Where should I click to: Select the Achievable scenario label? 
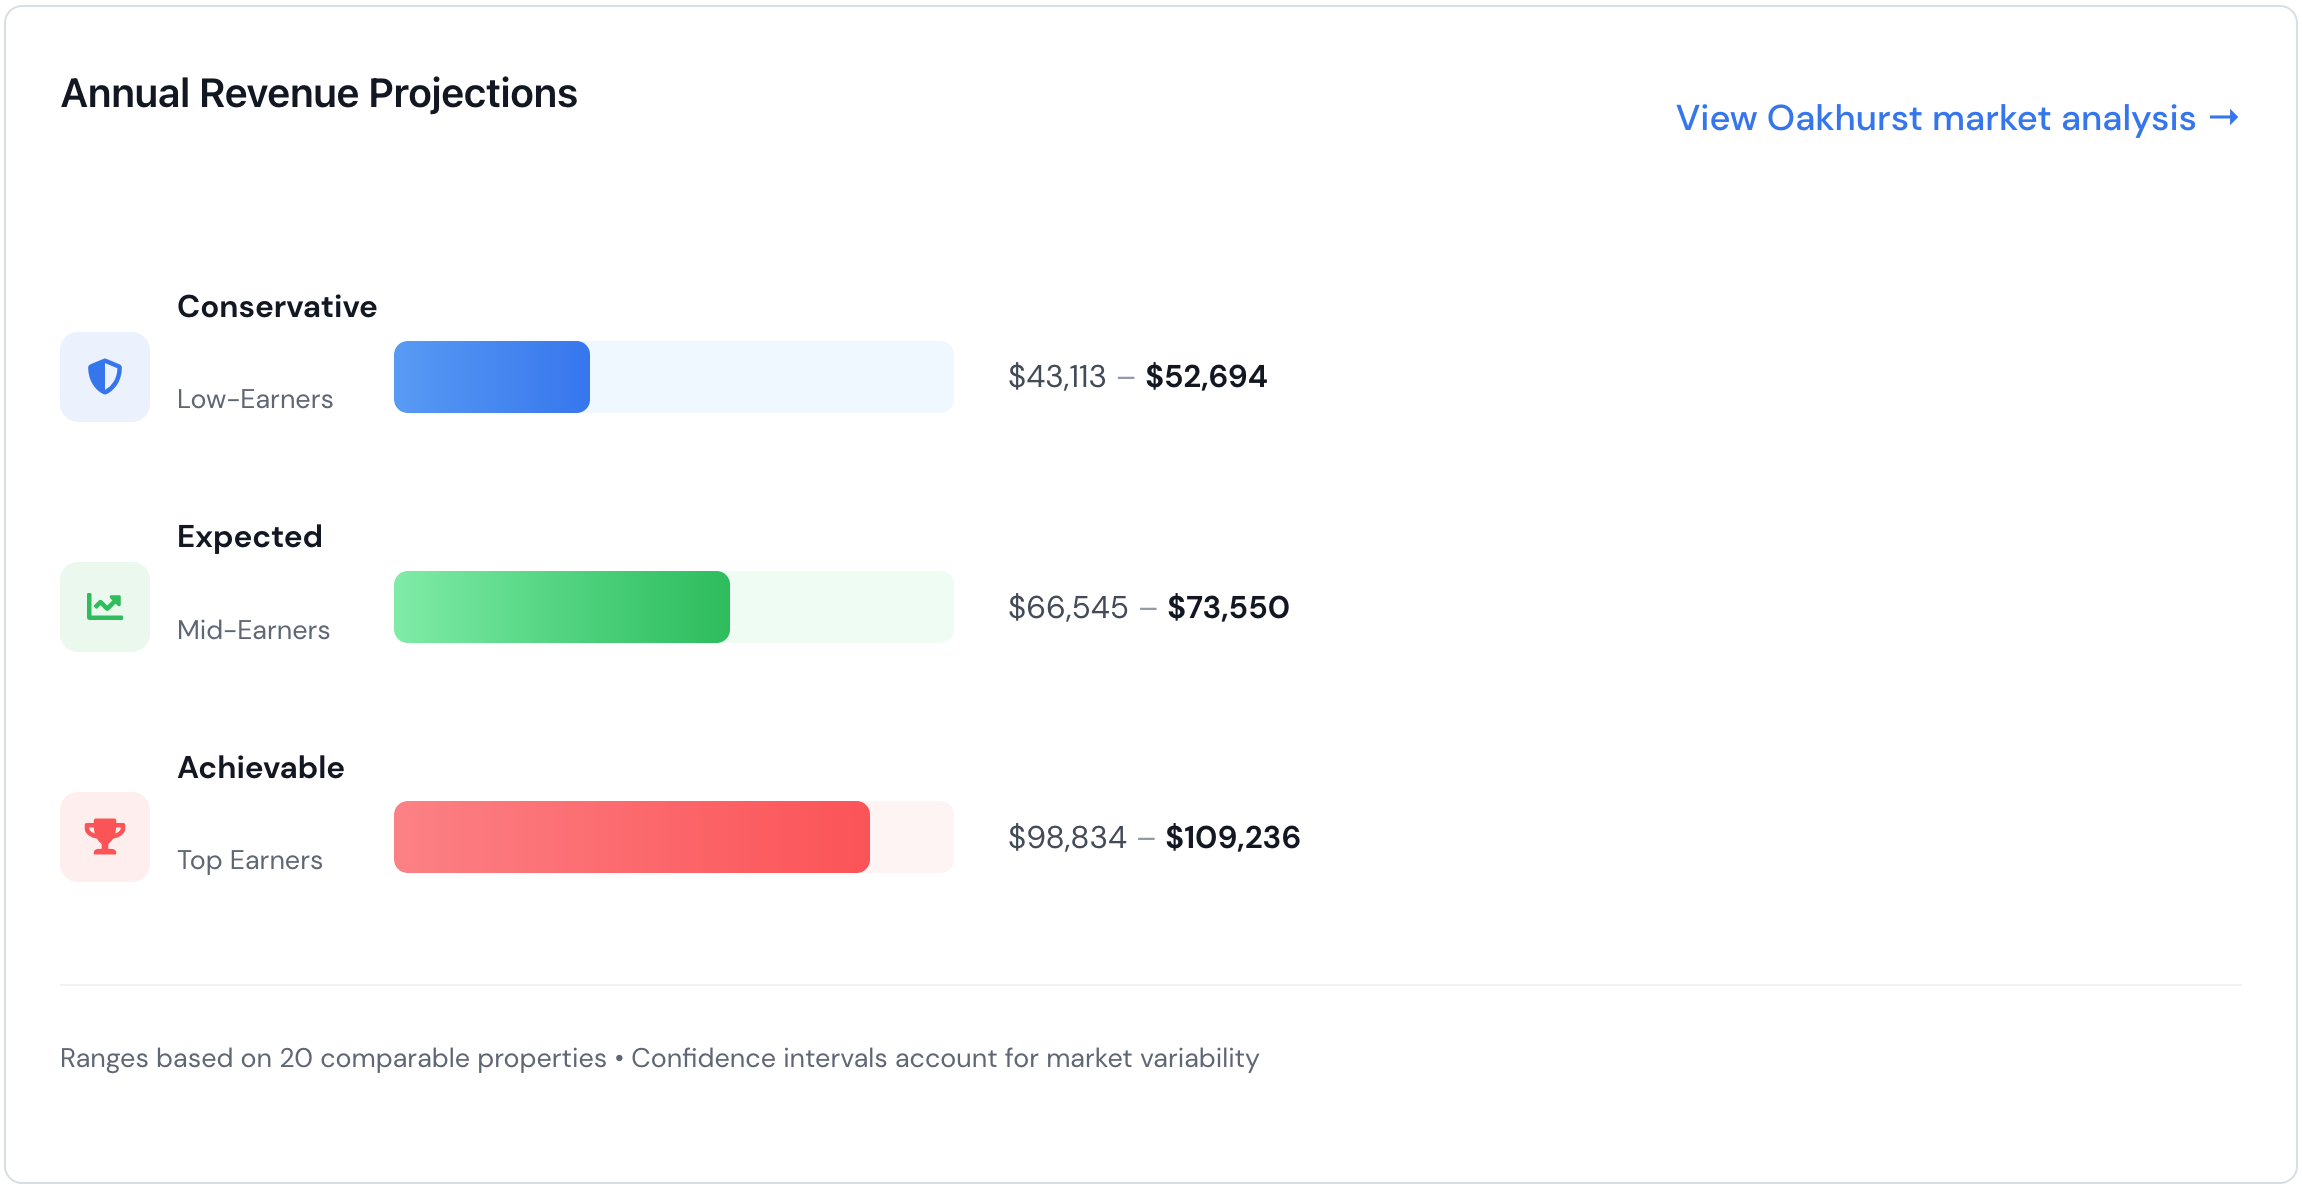(x=261, y=768)
